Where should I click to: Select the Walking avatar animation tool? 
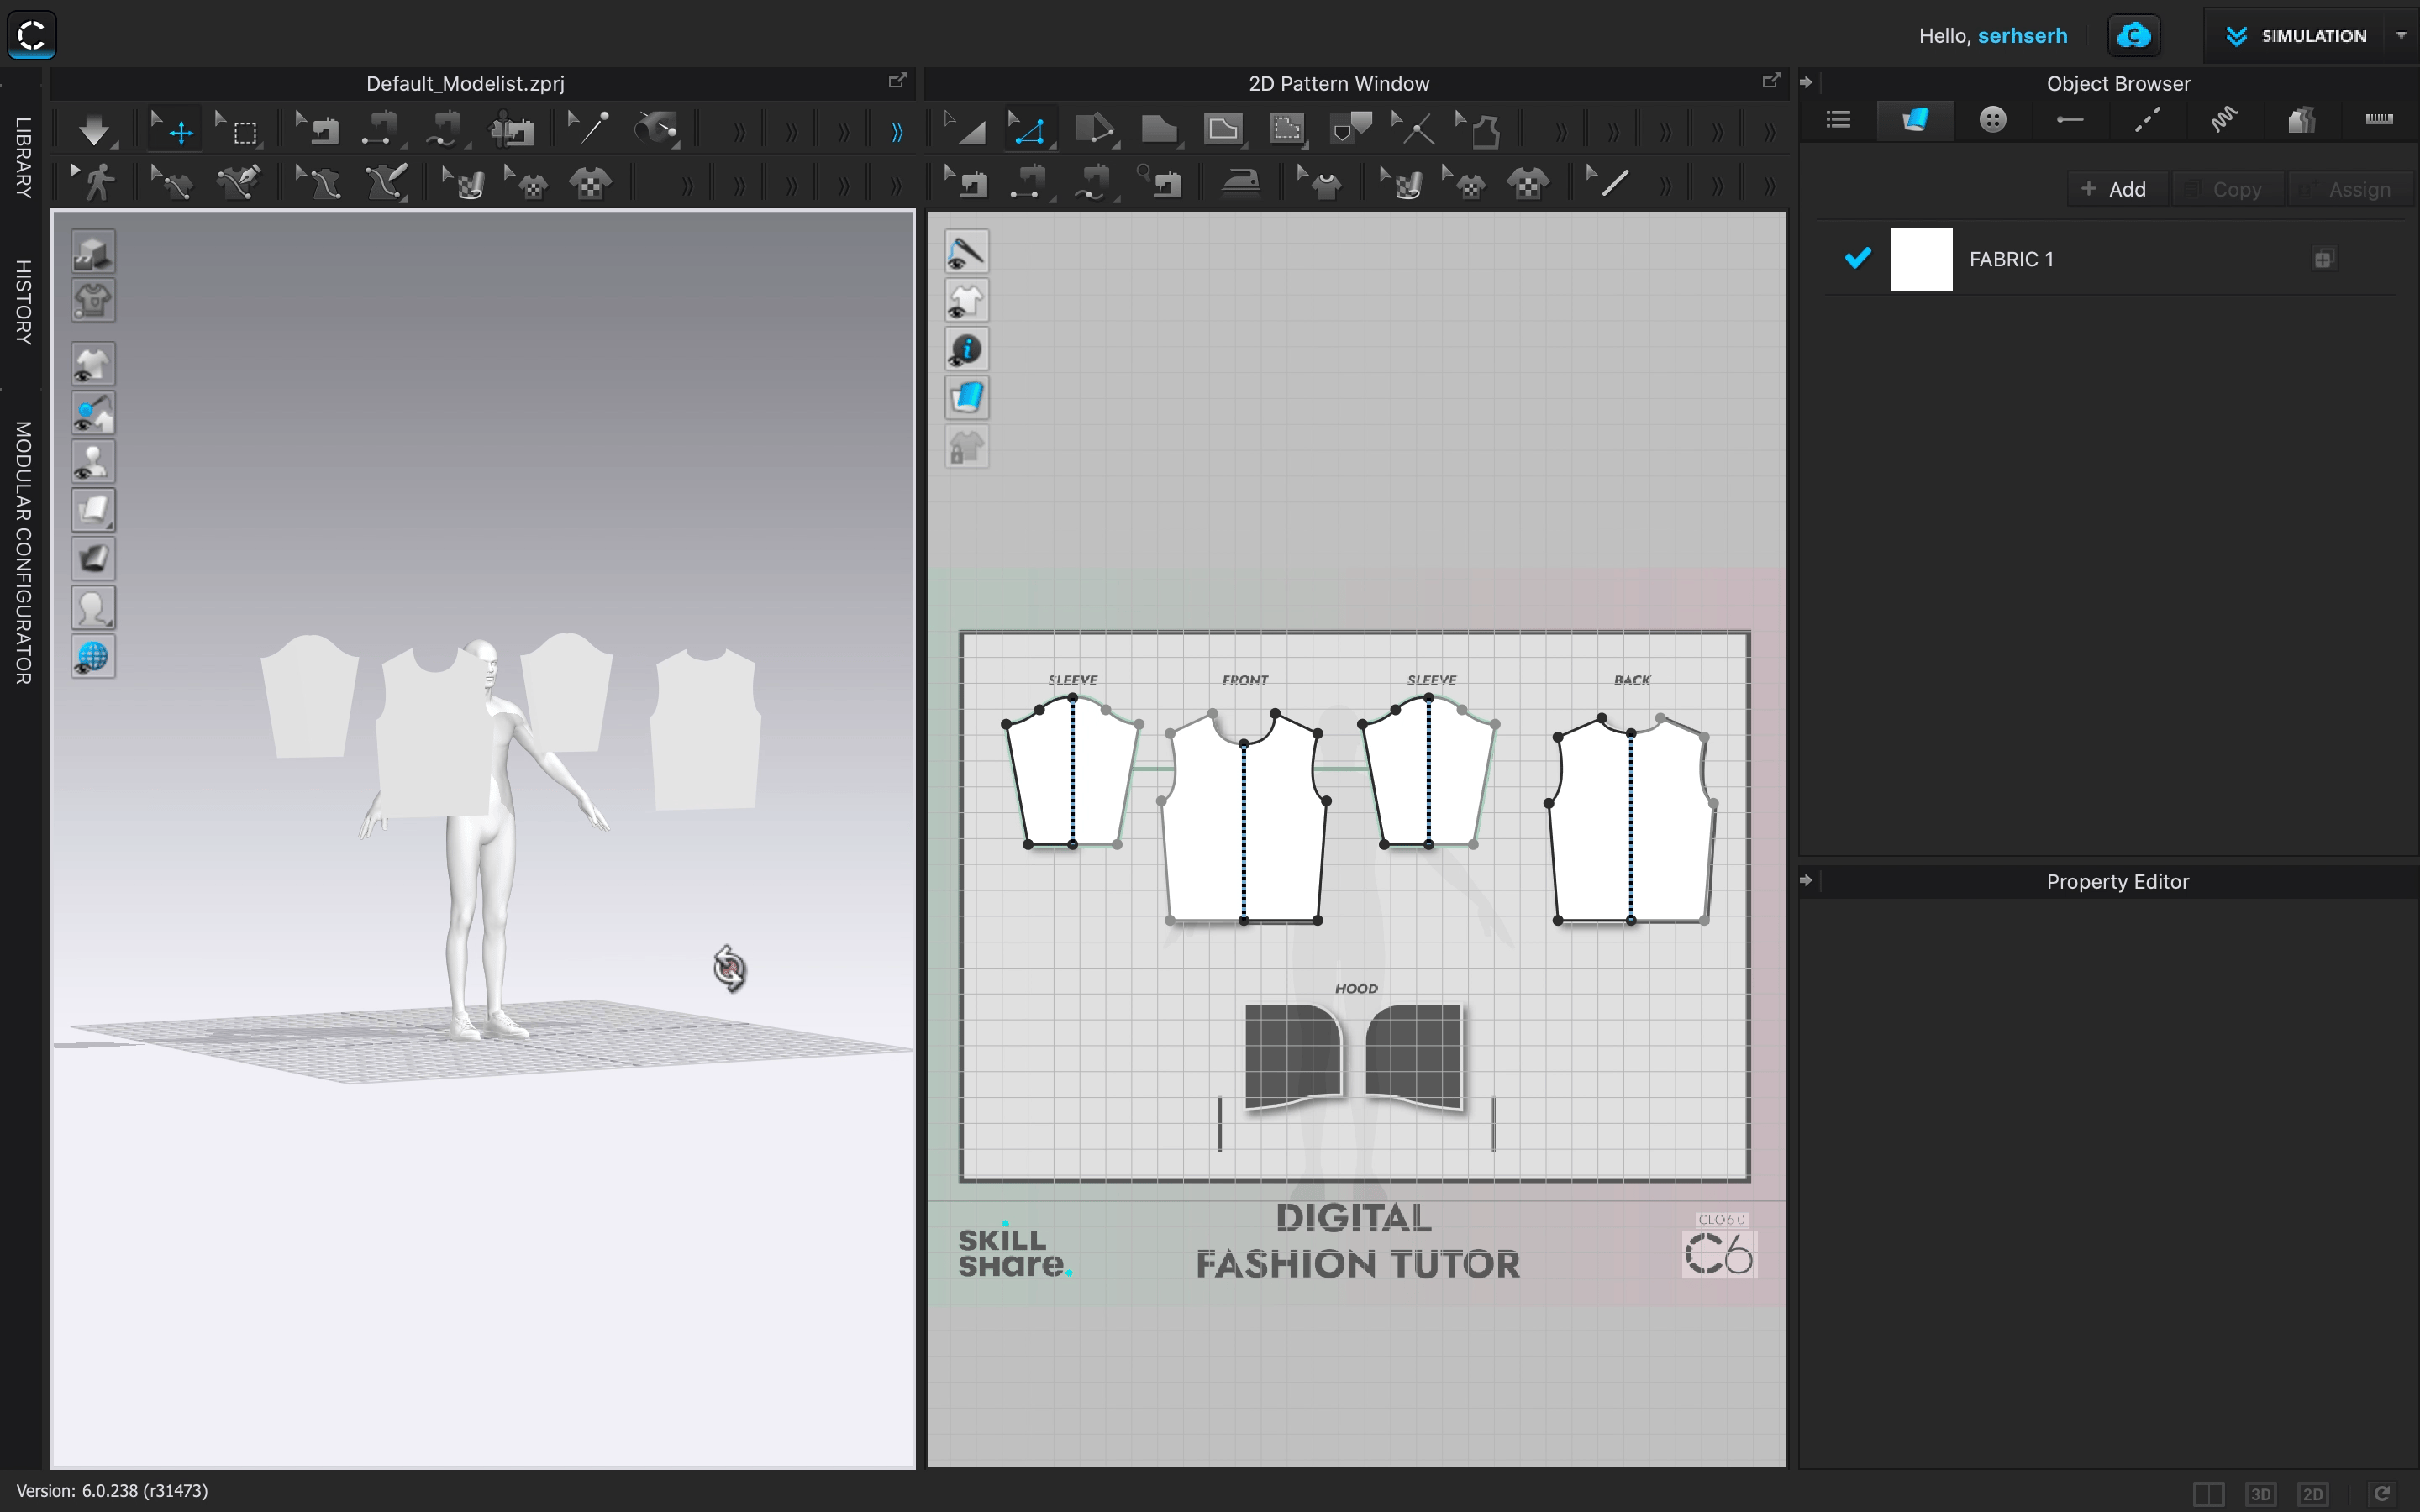97,183
